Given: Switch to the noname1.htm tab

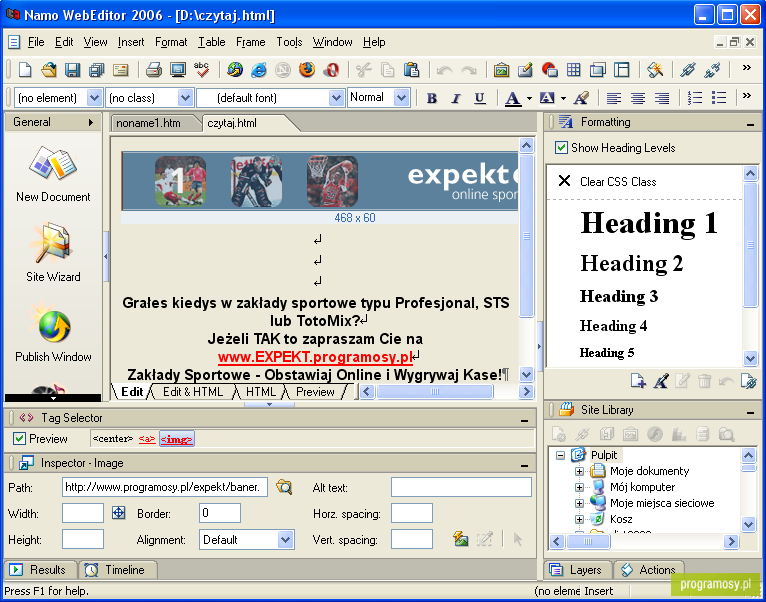Looking at the screenshot, I should (x=149, y=123).
